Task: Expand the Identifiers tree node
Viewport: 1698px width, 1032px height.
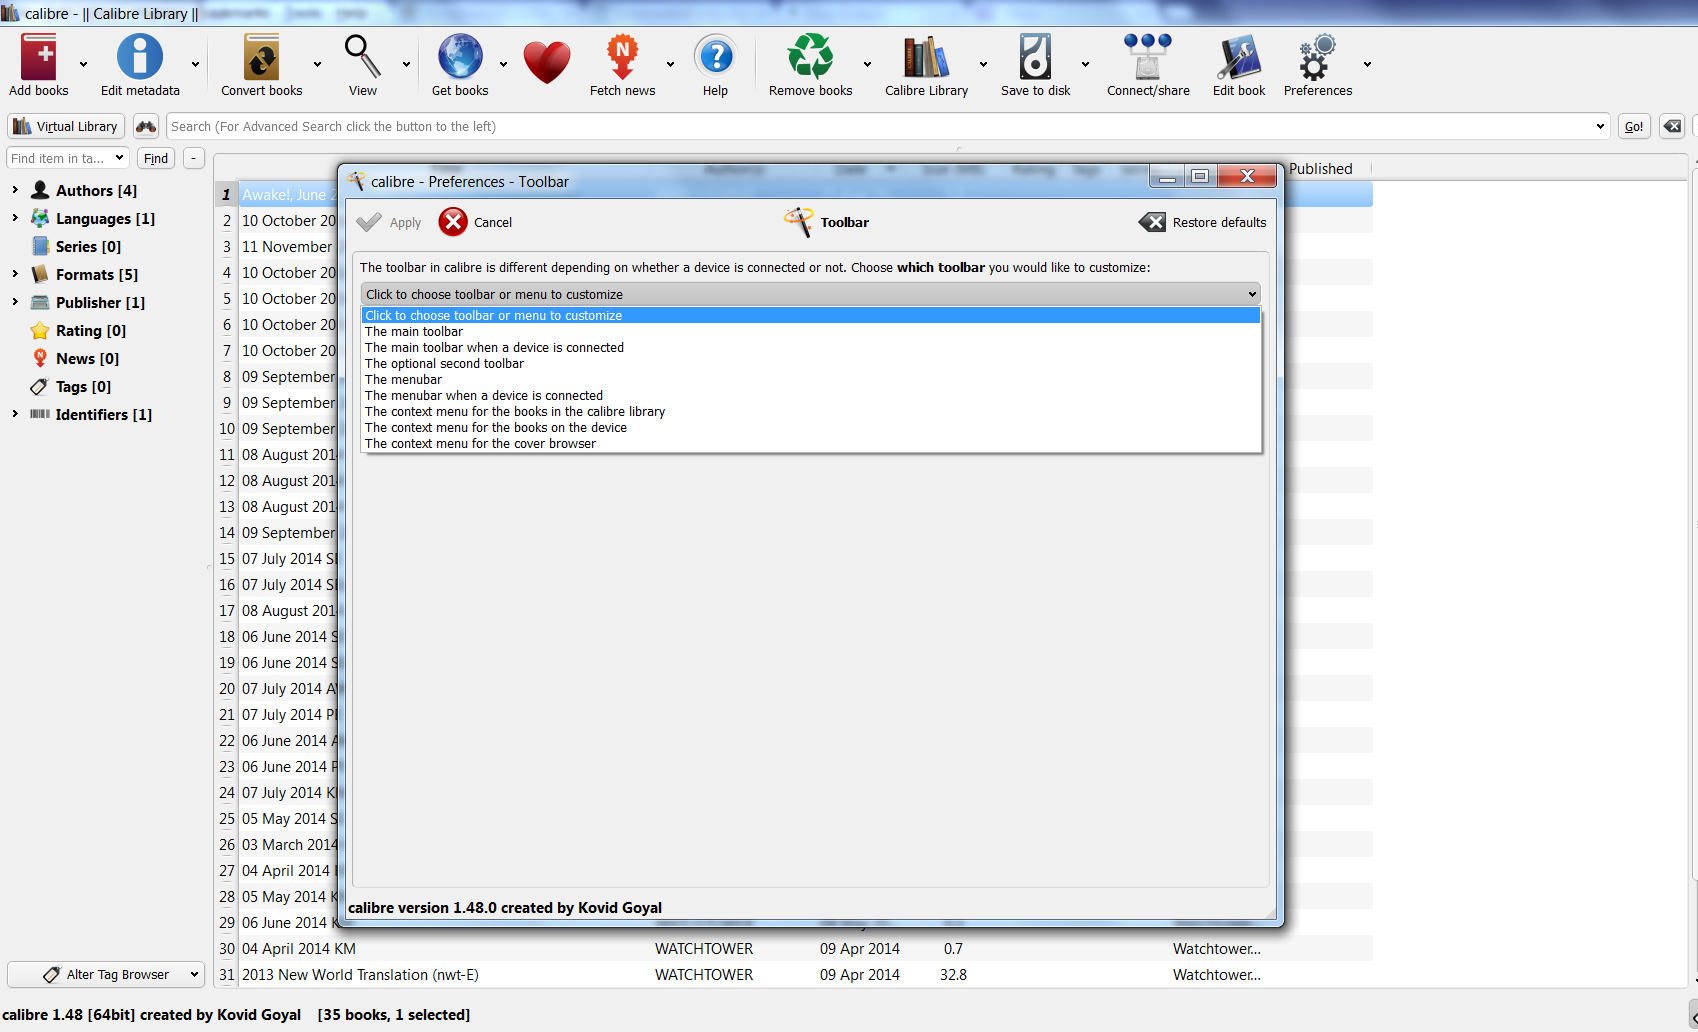Action: [15, 414]
